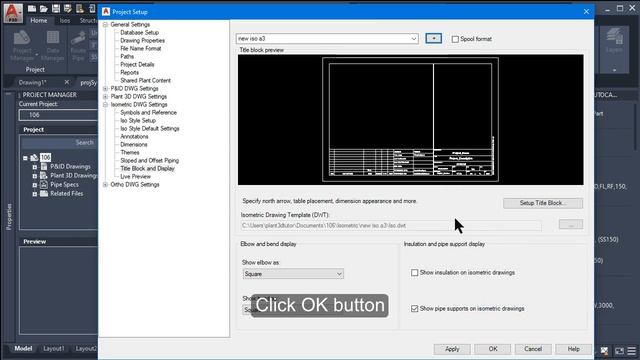
Task: Expand the Plant 3D DWG Settings node
Action: coord(105,97)
